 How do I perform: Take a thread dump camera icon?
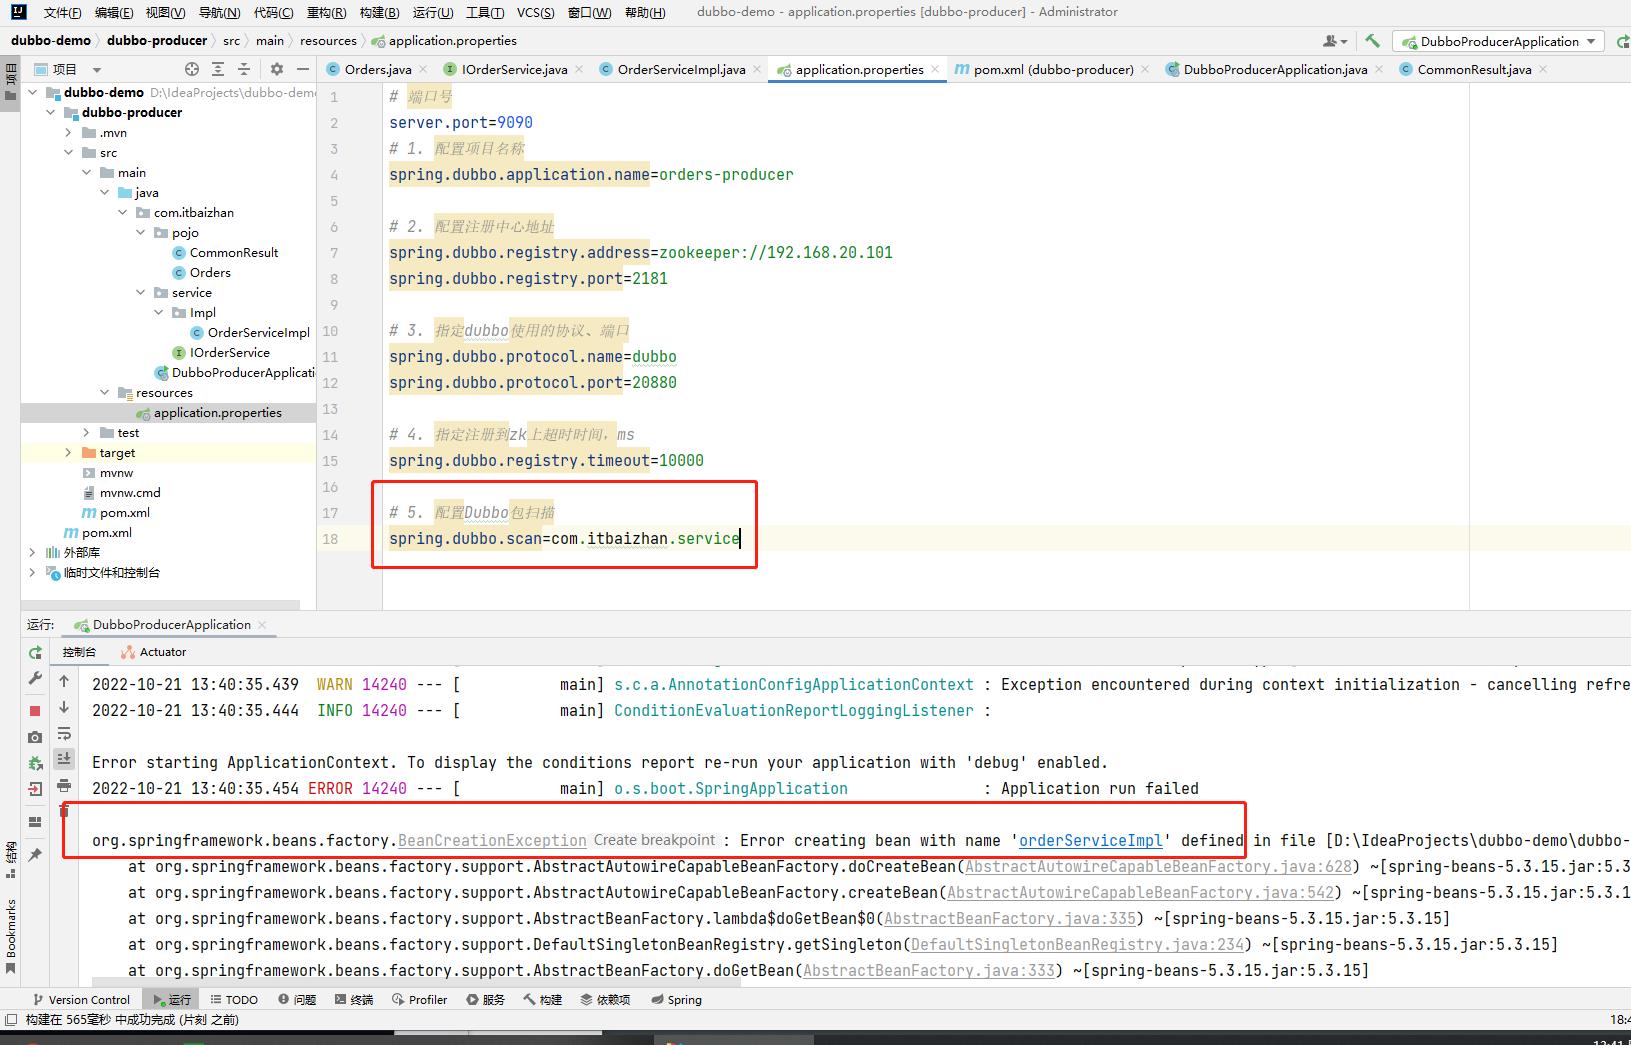tap(35, 737)
